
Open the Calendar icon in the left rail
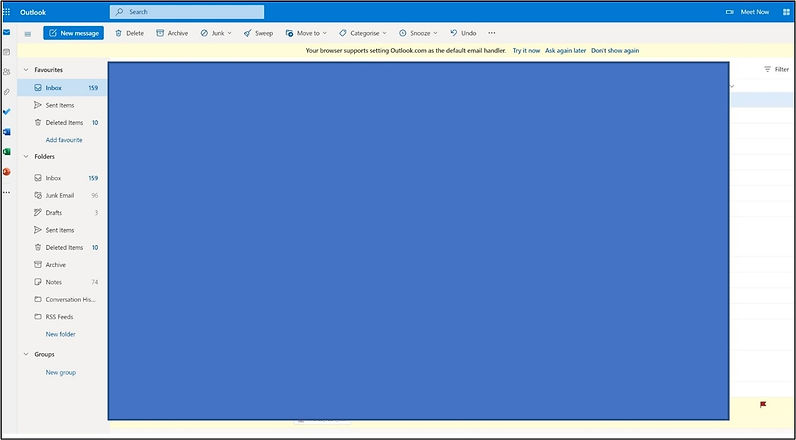pos(7,52)
